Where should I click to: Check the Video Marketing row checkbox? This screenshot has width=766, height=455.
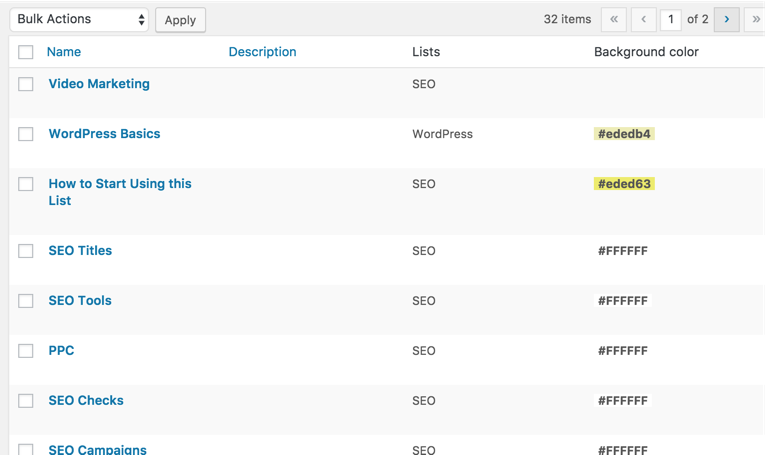coord(25,84)
